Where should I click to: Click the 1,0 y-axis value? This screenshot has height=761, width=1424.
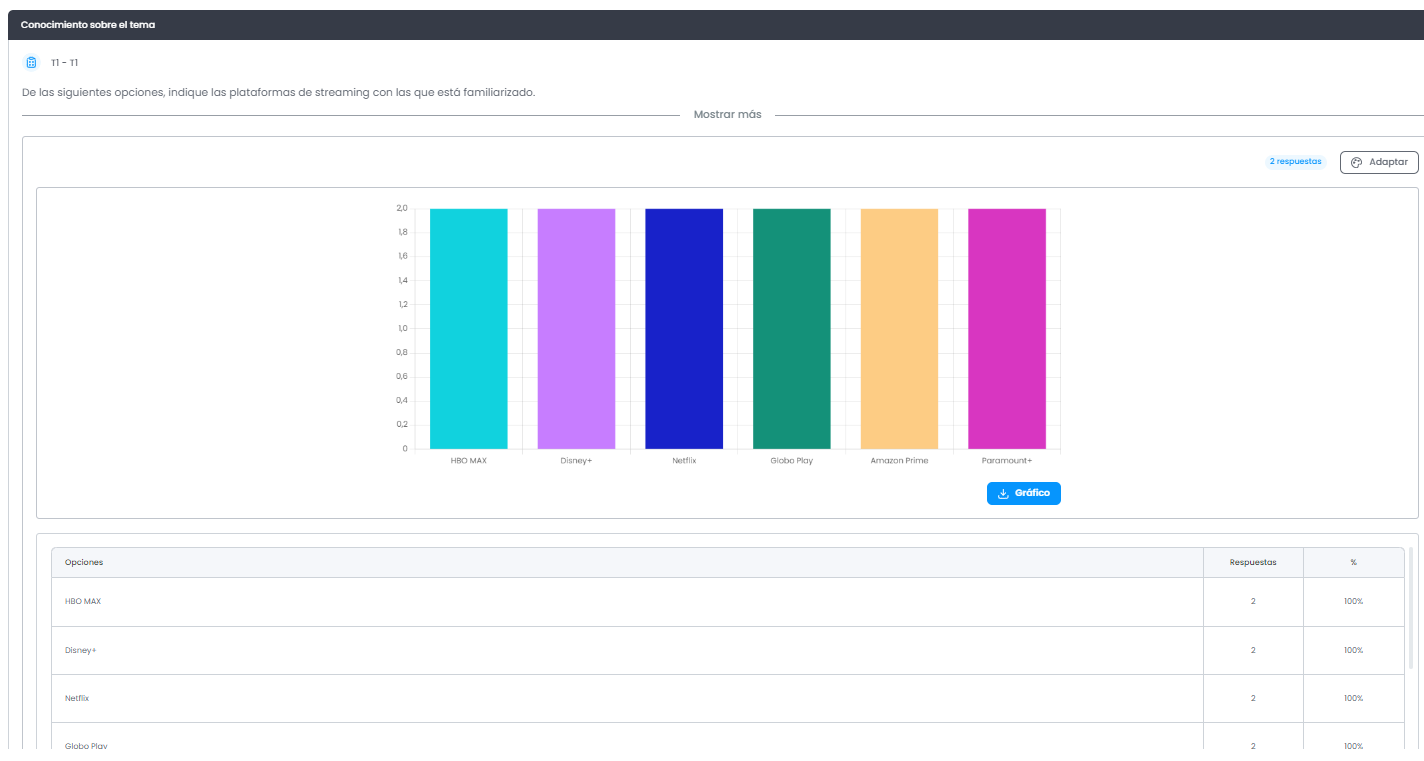click(x=402, y=328)
